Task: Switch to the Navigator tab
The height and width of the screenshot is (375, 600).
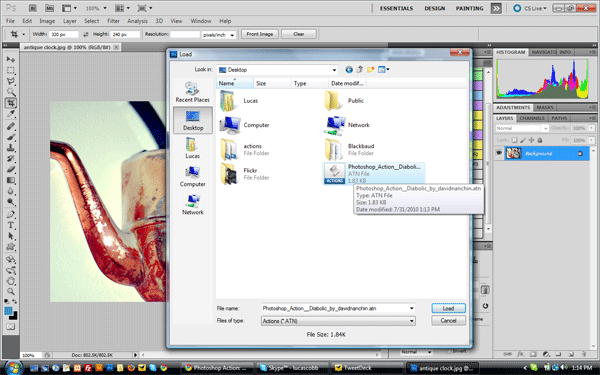Action: pyautogui.click(x=544, y=52)
